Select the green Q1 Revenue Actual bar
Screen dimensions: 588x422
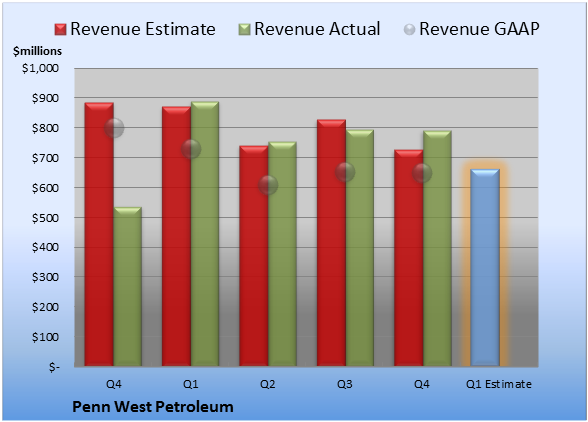(205, 234)
